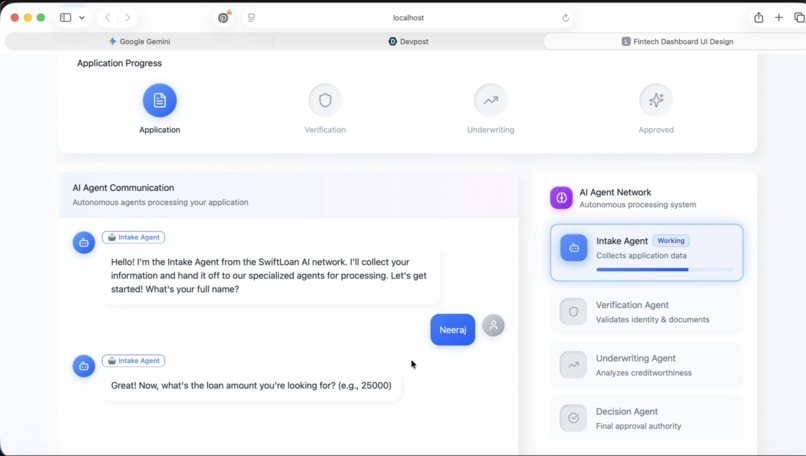Click "Final approval authority" text
Screen dimensions: 806x456
click(638, 426)
